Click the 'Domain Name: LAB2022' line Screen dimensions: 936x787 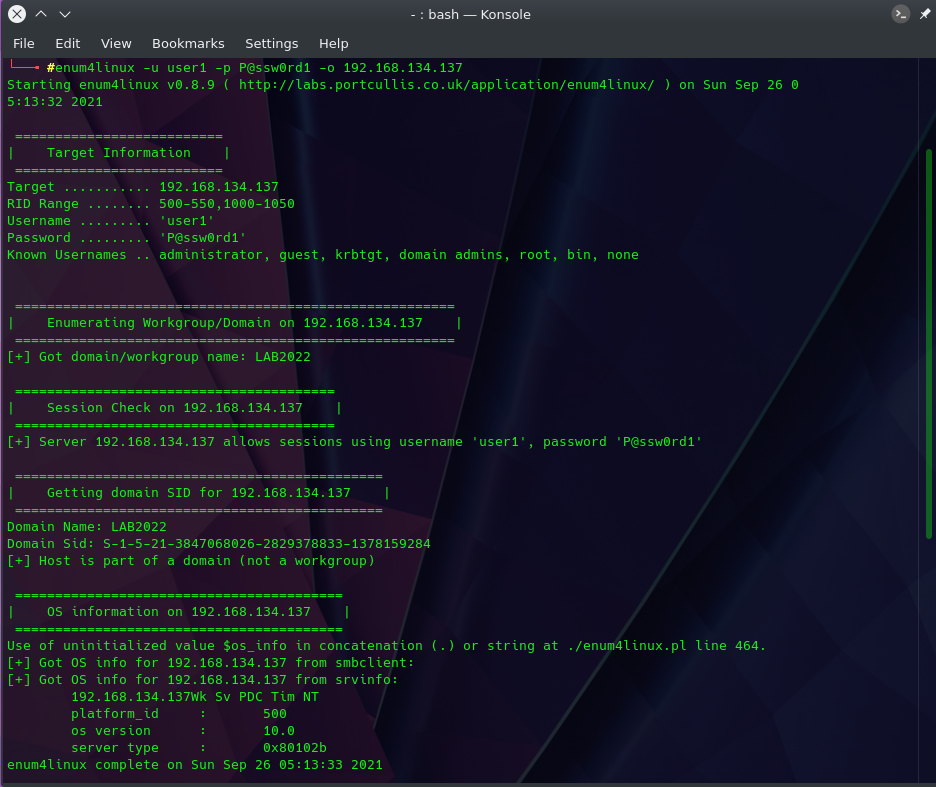pyautogui.click(x=87, y=527)
